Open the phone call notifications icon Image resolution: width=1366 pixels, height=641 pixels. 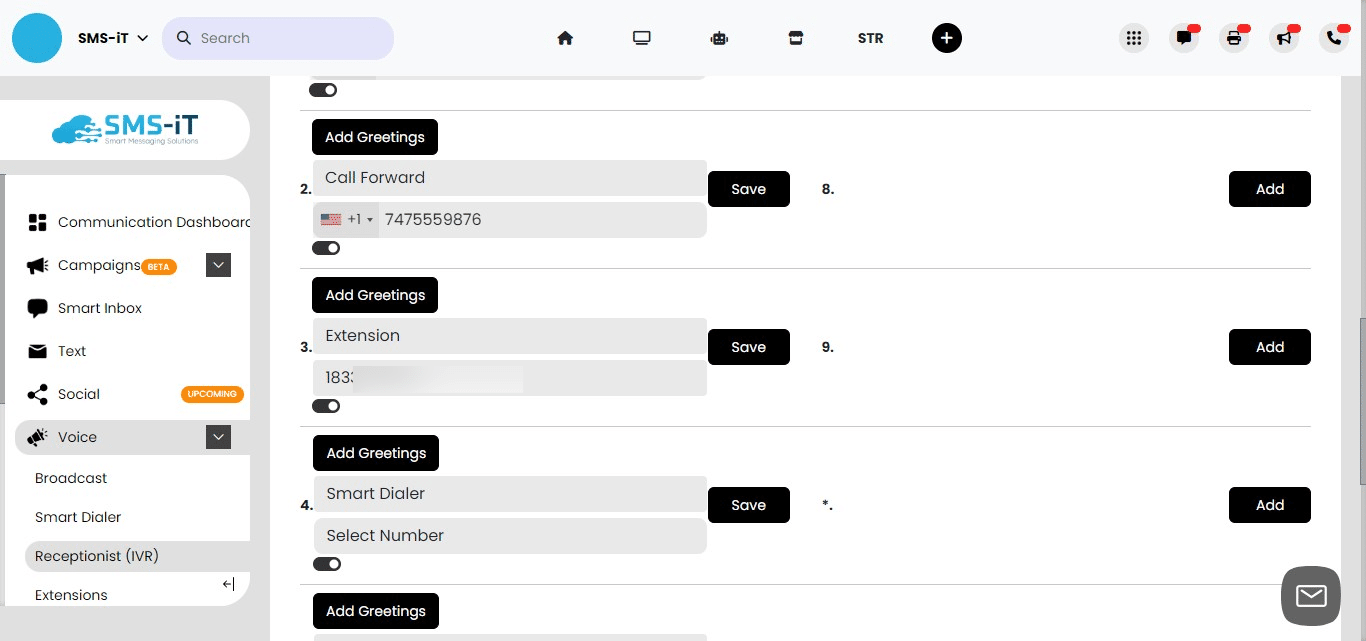(1334, 38)
